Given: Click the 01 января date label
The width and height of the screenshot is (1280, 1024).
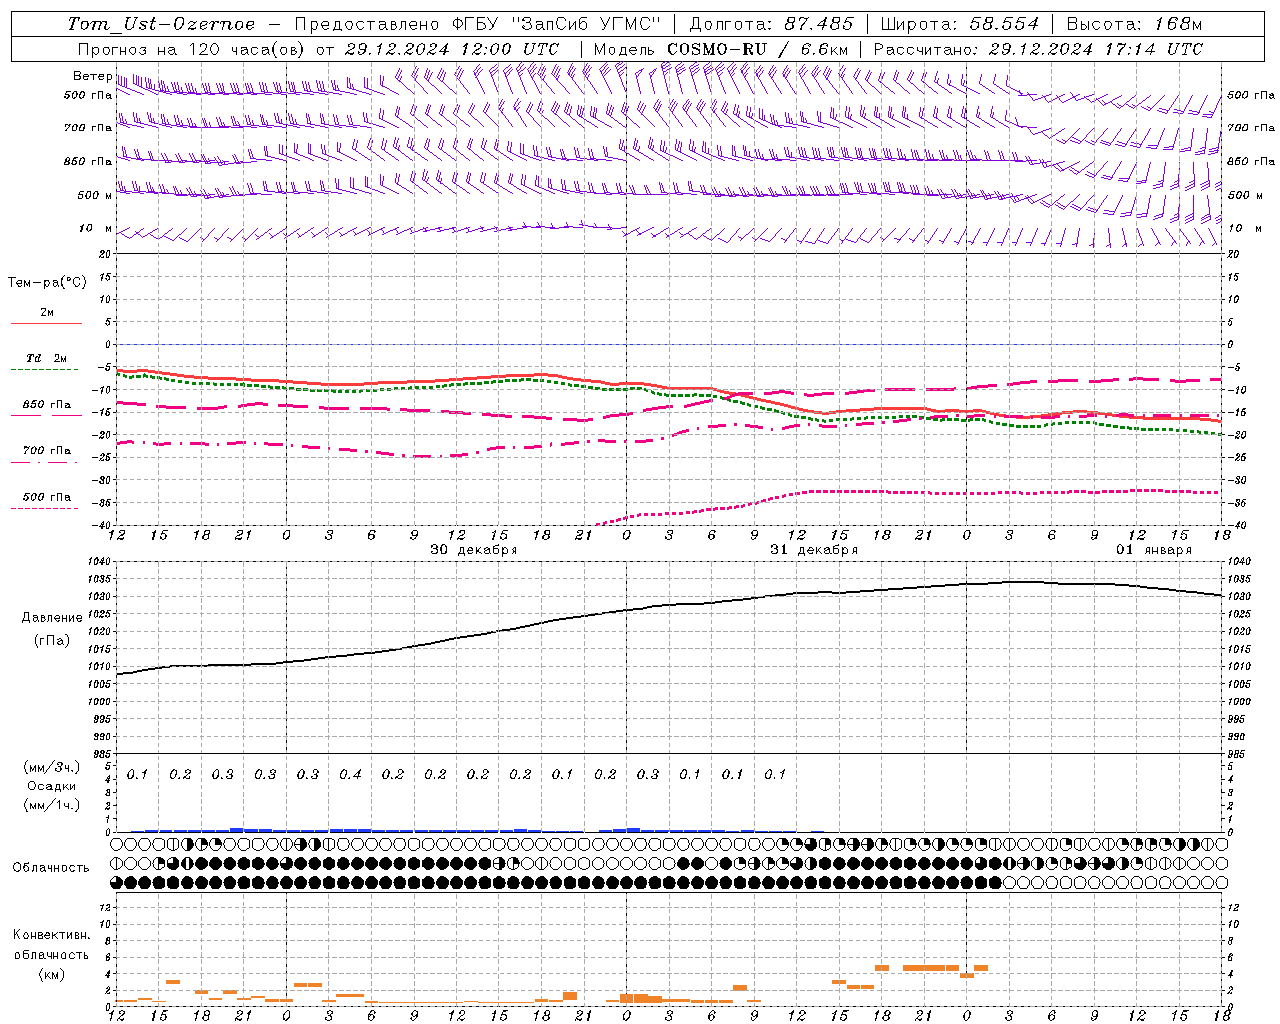Looking at the screenshot, I should pyautogui.click(x=1154, y=550).
